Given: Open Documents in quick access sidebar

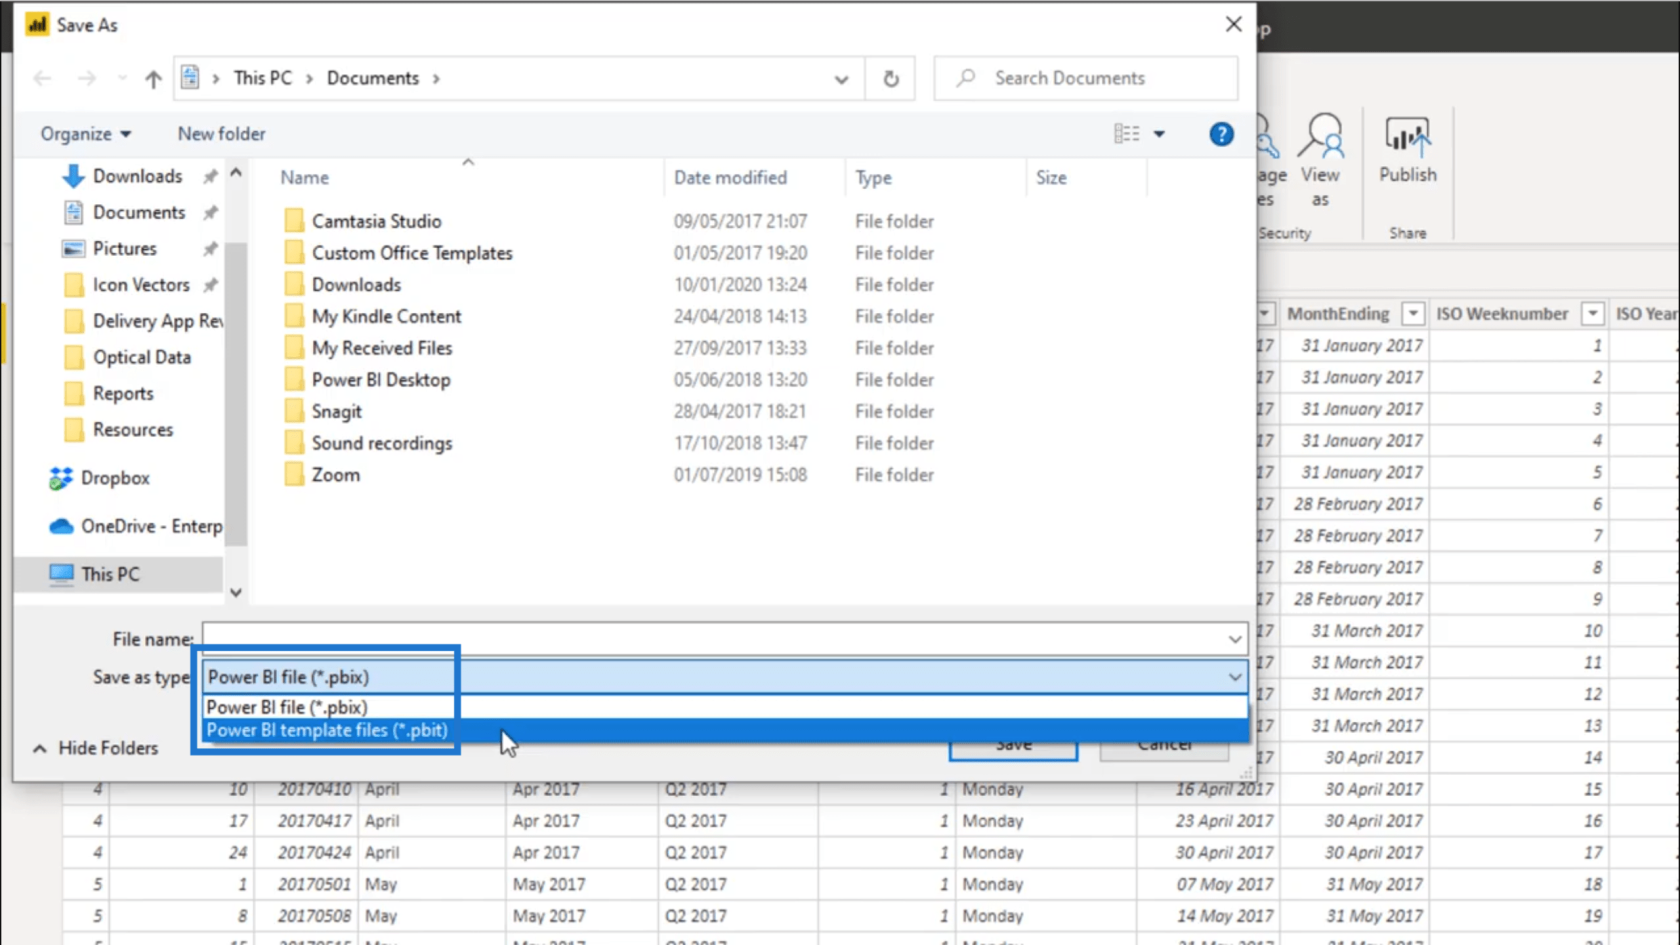Looking at the screenshot, I should 139,212.
